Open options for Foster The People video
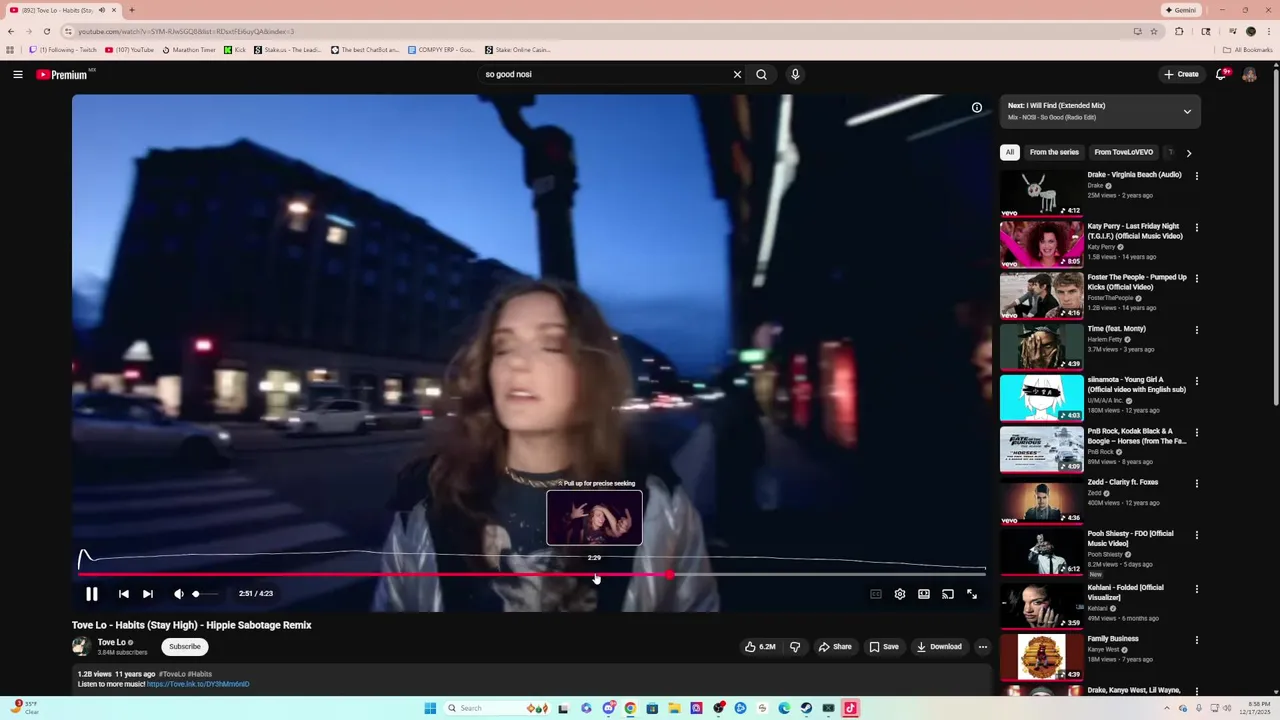Image resolution: width=1280 pixels, height=720 pixels. pyautogui.click(x=1196, y=278)
